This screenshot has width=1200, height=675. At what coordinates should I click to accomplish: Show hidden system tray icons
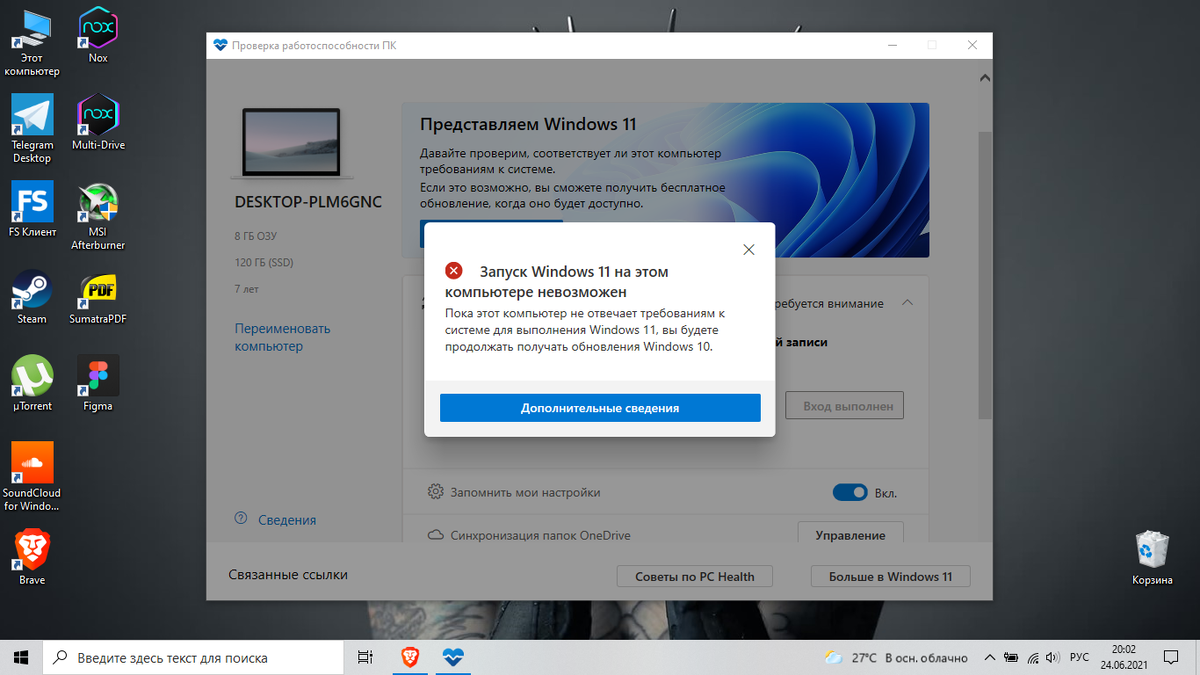(990, 658)
